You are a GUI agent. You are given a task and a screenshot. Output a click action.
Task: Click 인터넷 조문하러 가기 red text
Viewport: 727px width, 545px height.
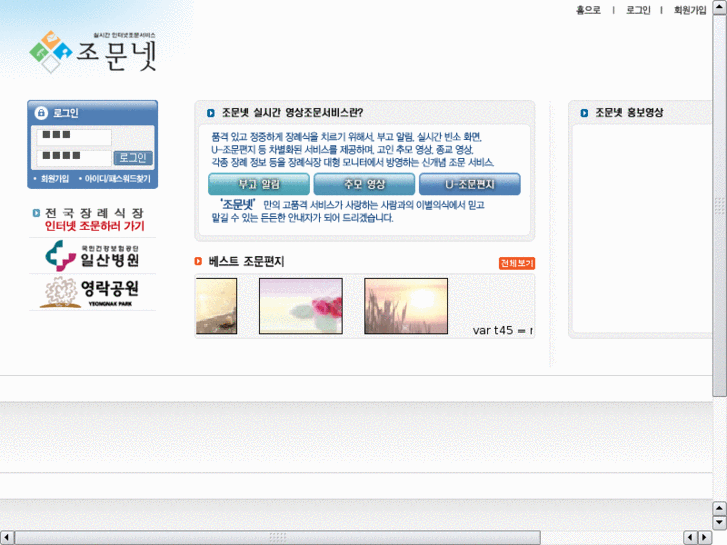coord(95,226)
